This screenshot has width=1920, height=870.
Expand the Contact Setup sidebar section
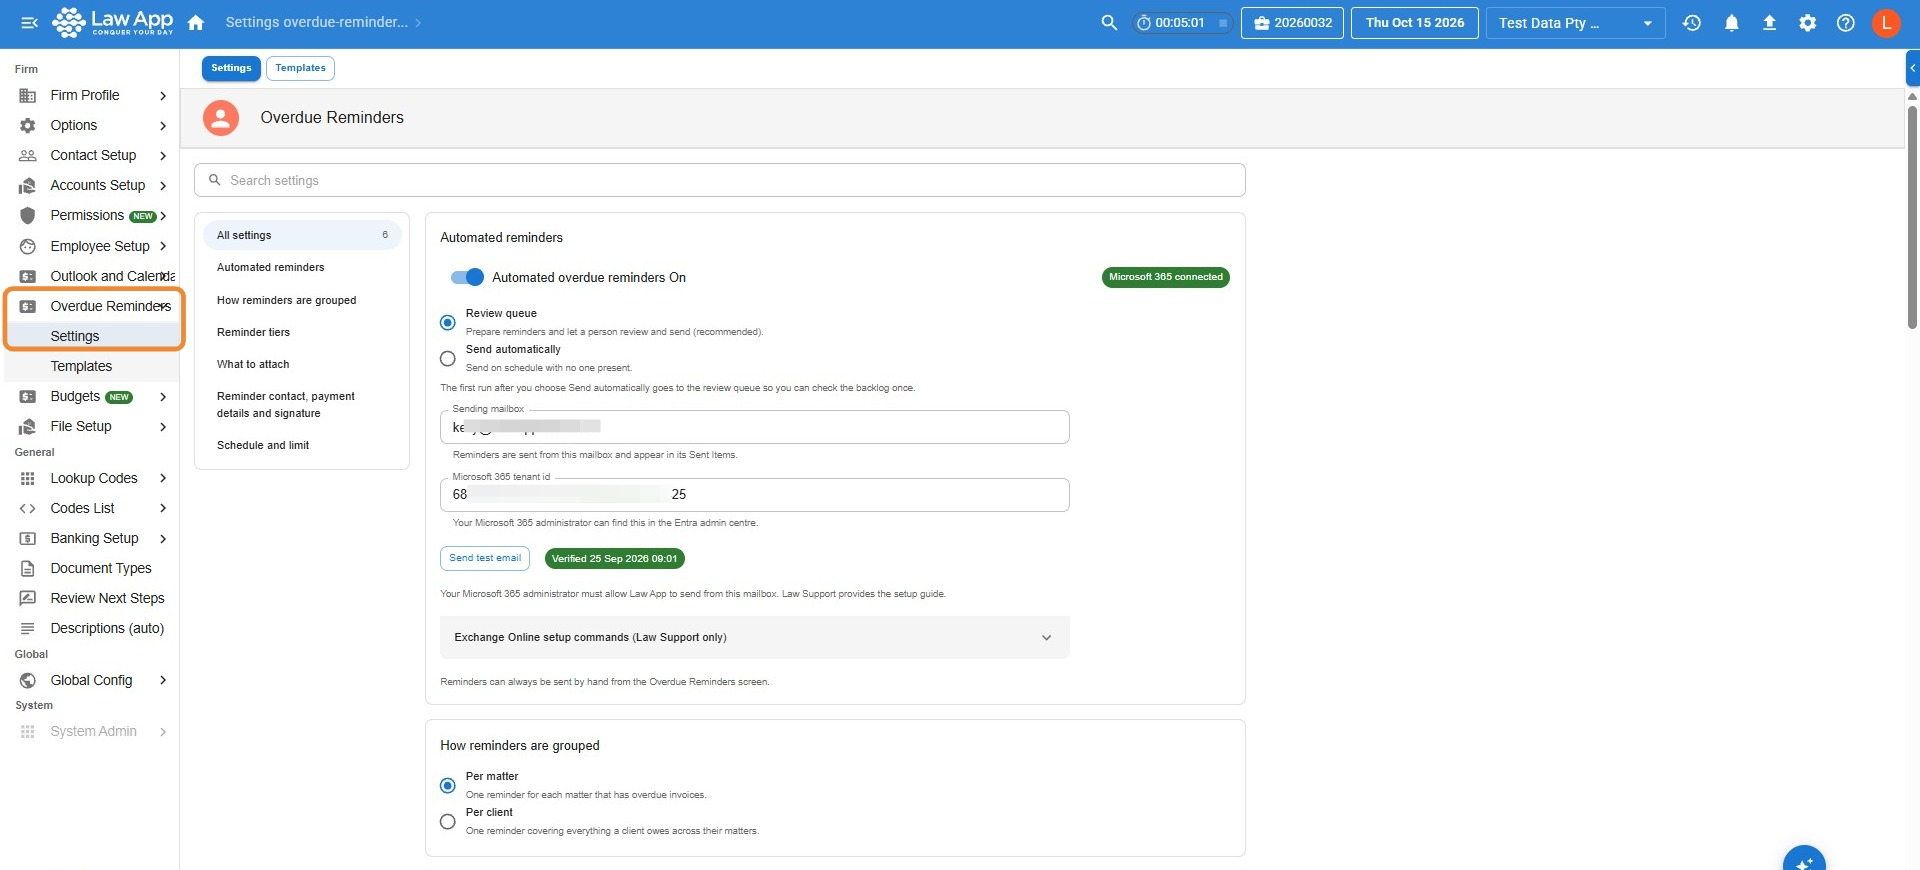[163, 156]
